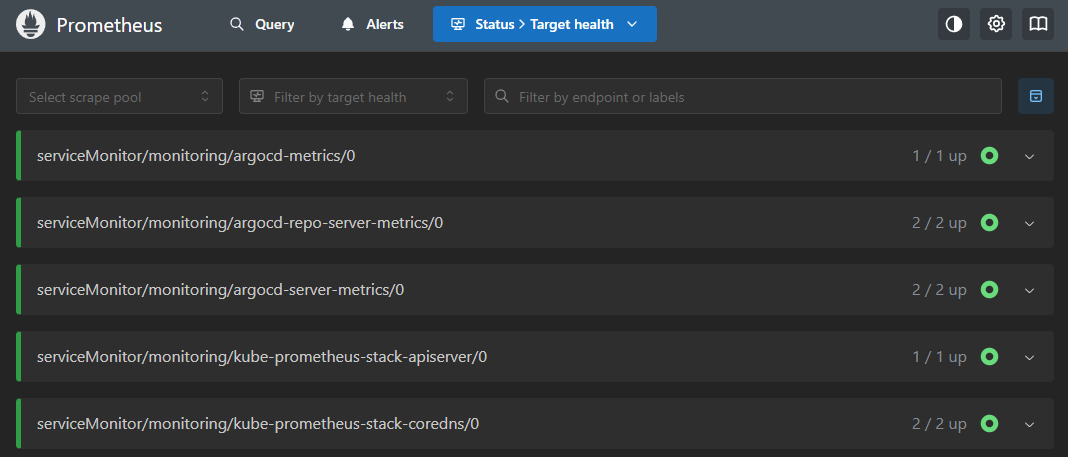The image size is (1068, 457).
Task: Expand the argocd-repo-server-metrics/0 pool chevron
Action: tap(1030, 223)
